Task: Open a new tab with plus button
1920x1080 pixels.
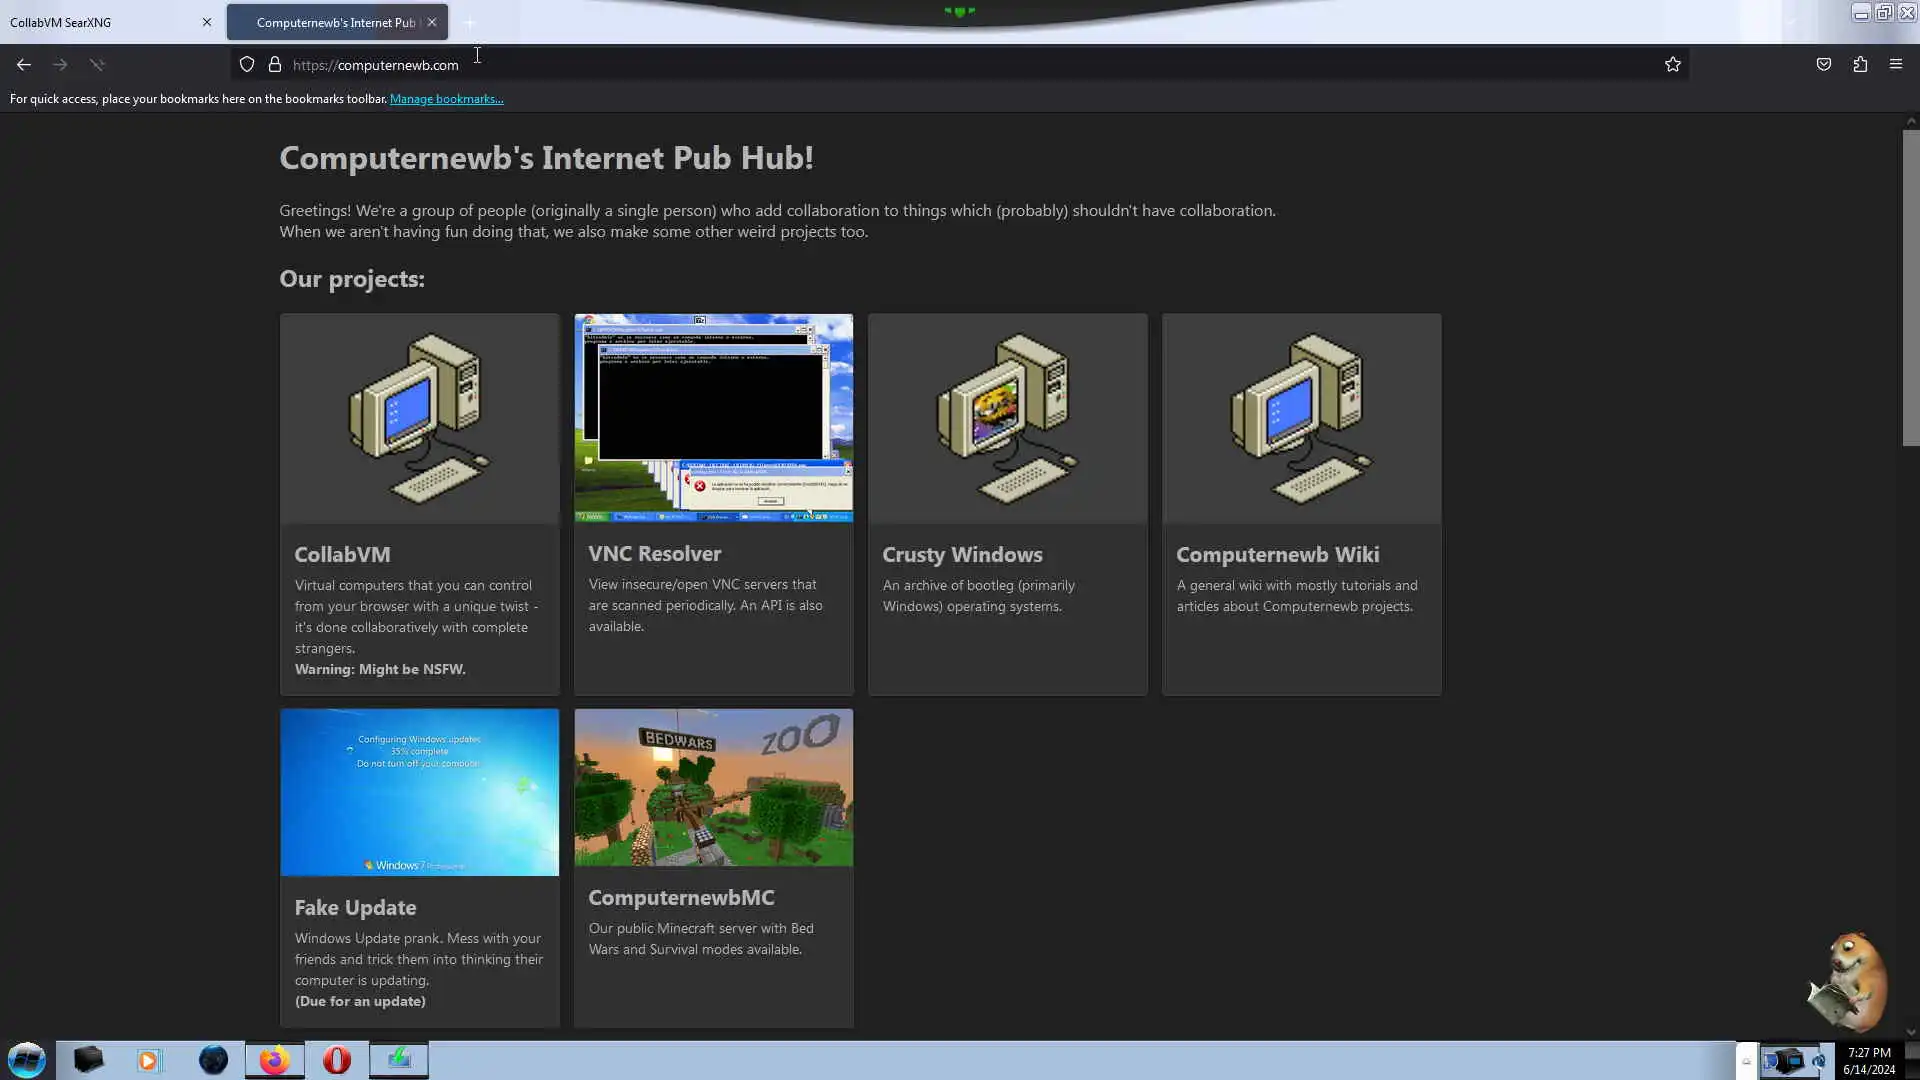Action: click(x=469, y=22)
